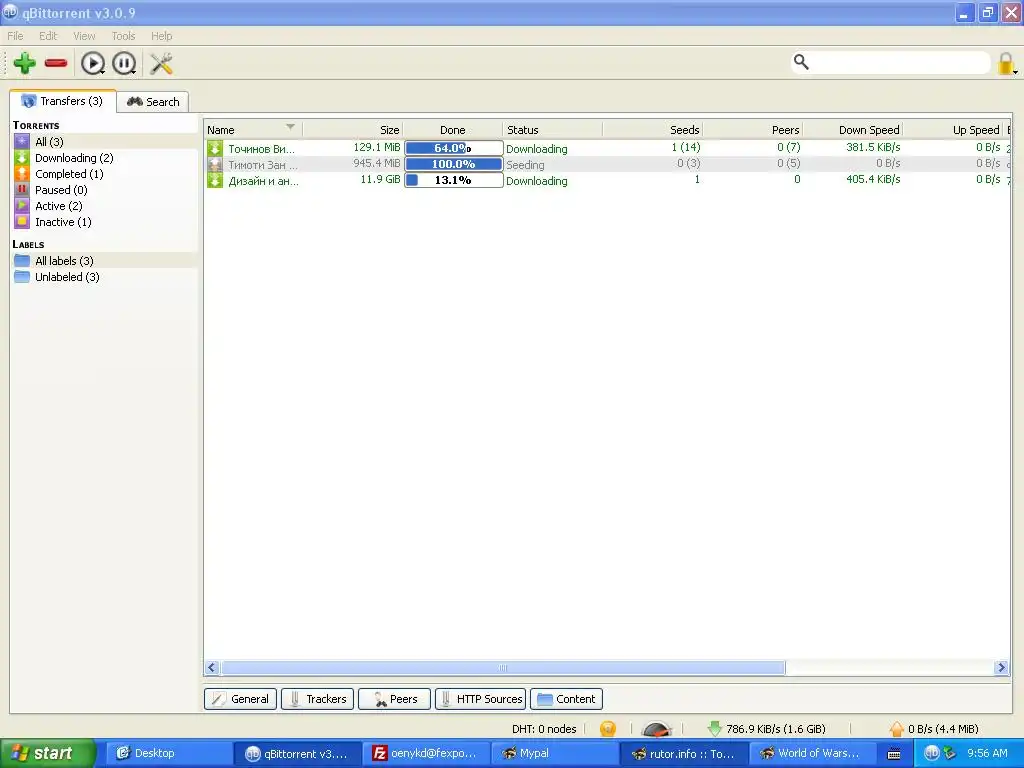Image resolution: width=1024 pixels, height=768 pixels.
Task: Select the Active (2) filter
Action: click(x=104, y=206)
